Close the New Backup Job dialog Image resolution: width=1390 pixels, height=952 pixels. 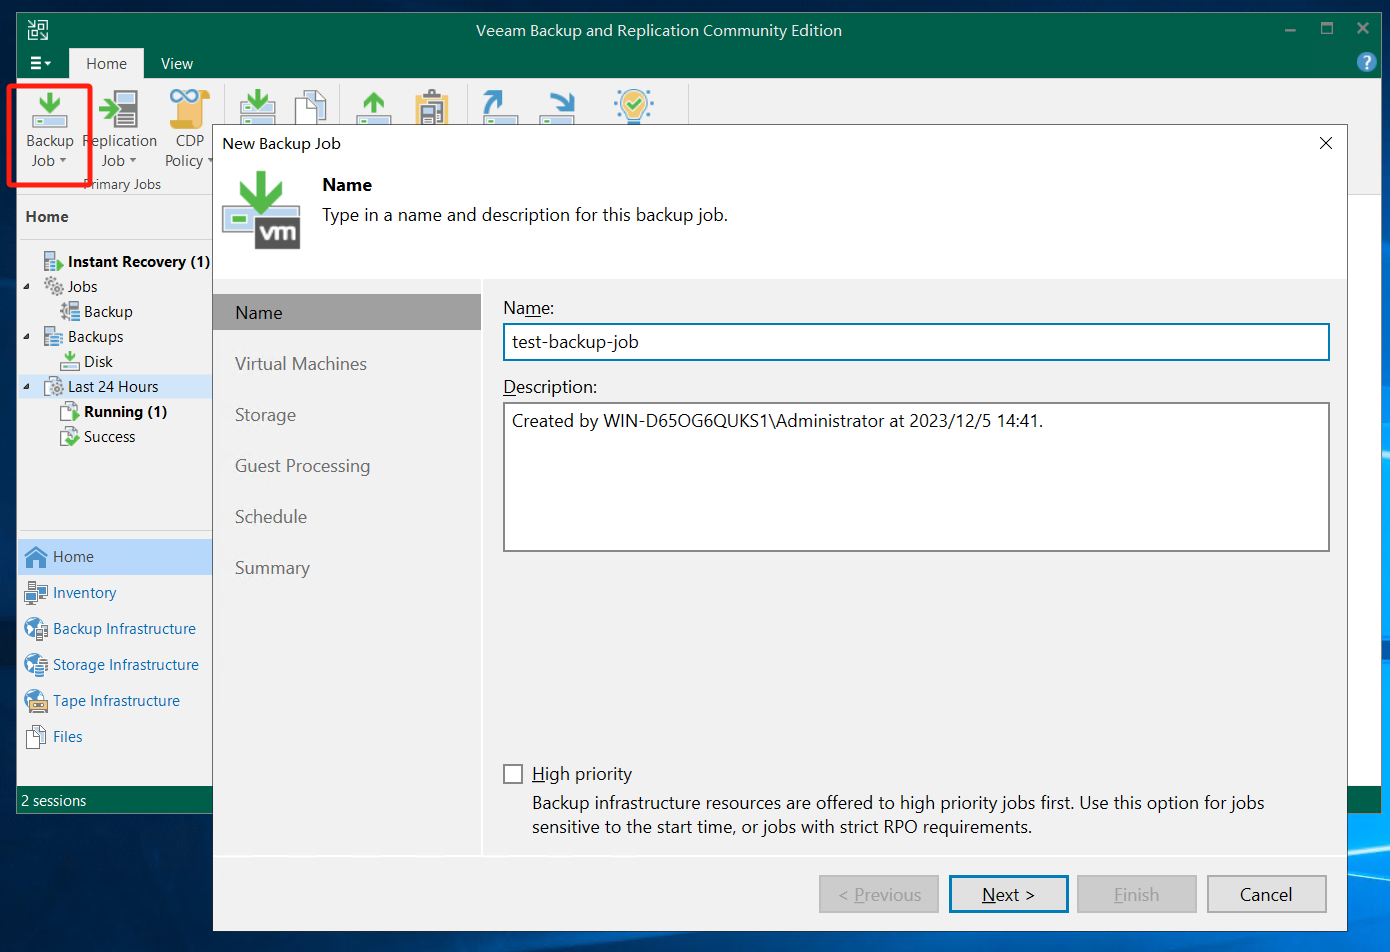click(x=1326, y=143)
